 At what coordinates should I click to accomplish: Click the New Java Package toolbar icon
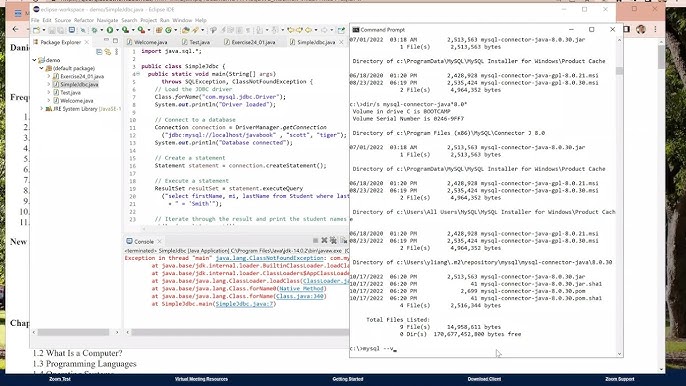(x=159, y=30)
